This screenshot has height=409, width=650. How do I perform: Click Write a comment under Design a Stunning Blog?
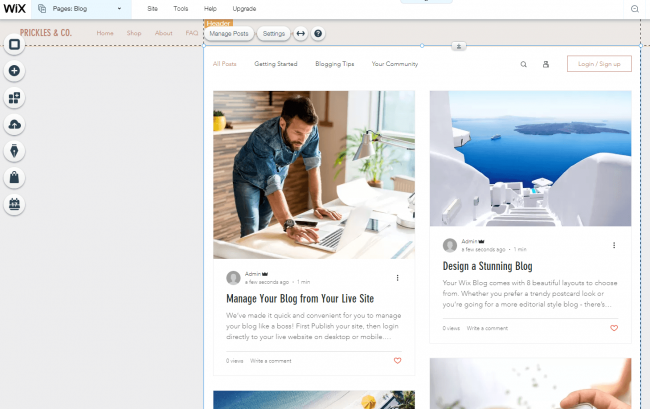pyautogui.click(x=487, y=328)
